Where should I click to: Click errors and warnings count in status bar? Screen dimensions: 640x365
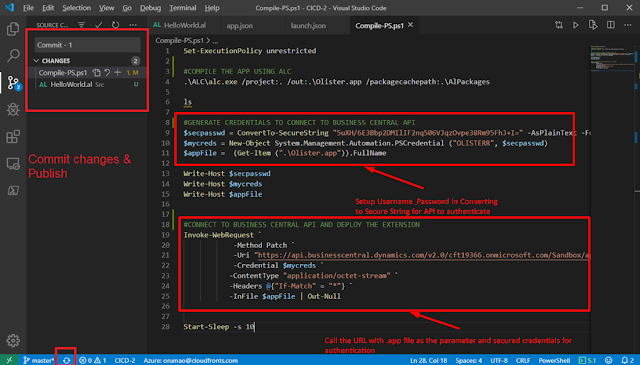[93, 360]
